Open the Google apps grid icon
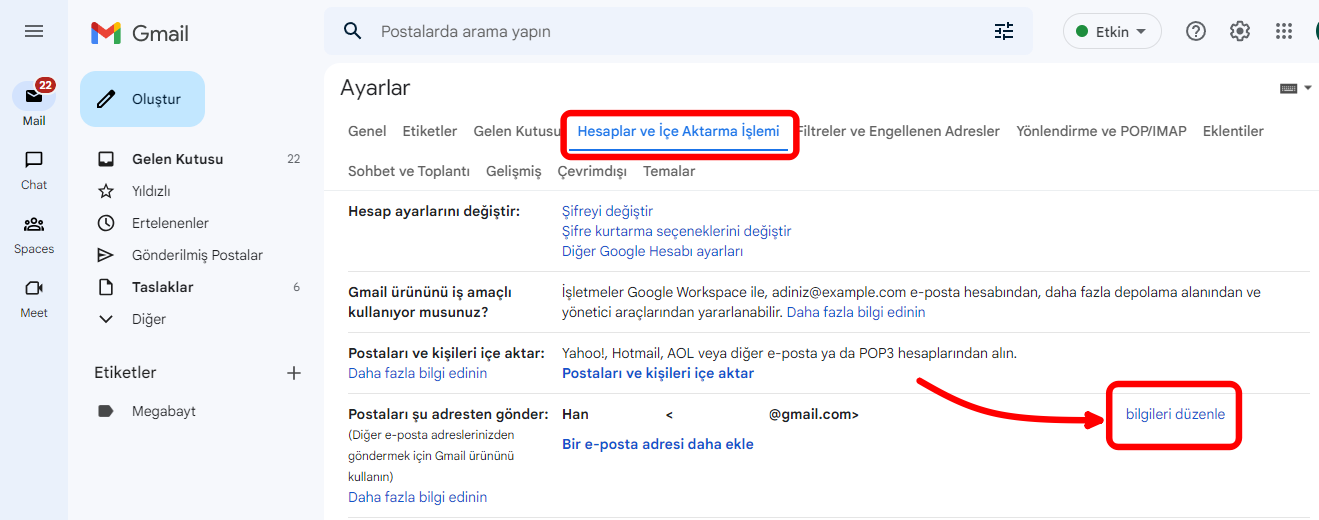 (1284, 31)
